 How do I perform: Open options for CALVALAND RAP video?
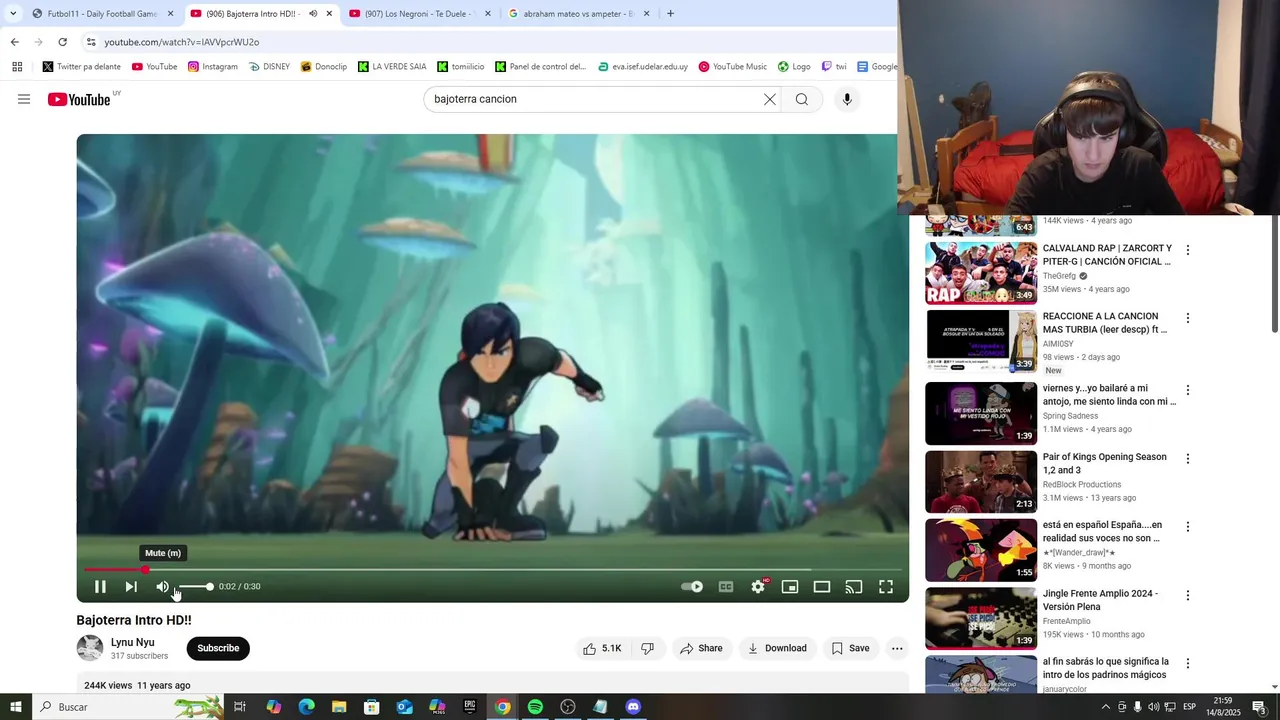[1188, 250]
